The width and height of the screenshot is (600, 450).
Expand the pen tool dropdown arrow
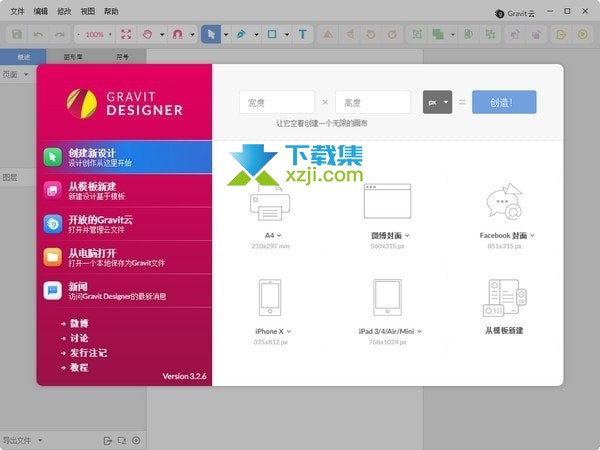click(x=256, y=34)
